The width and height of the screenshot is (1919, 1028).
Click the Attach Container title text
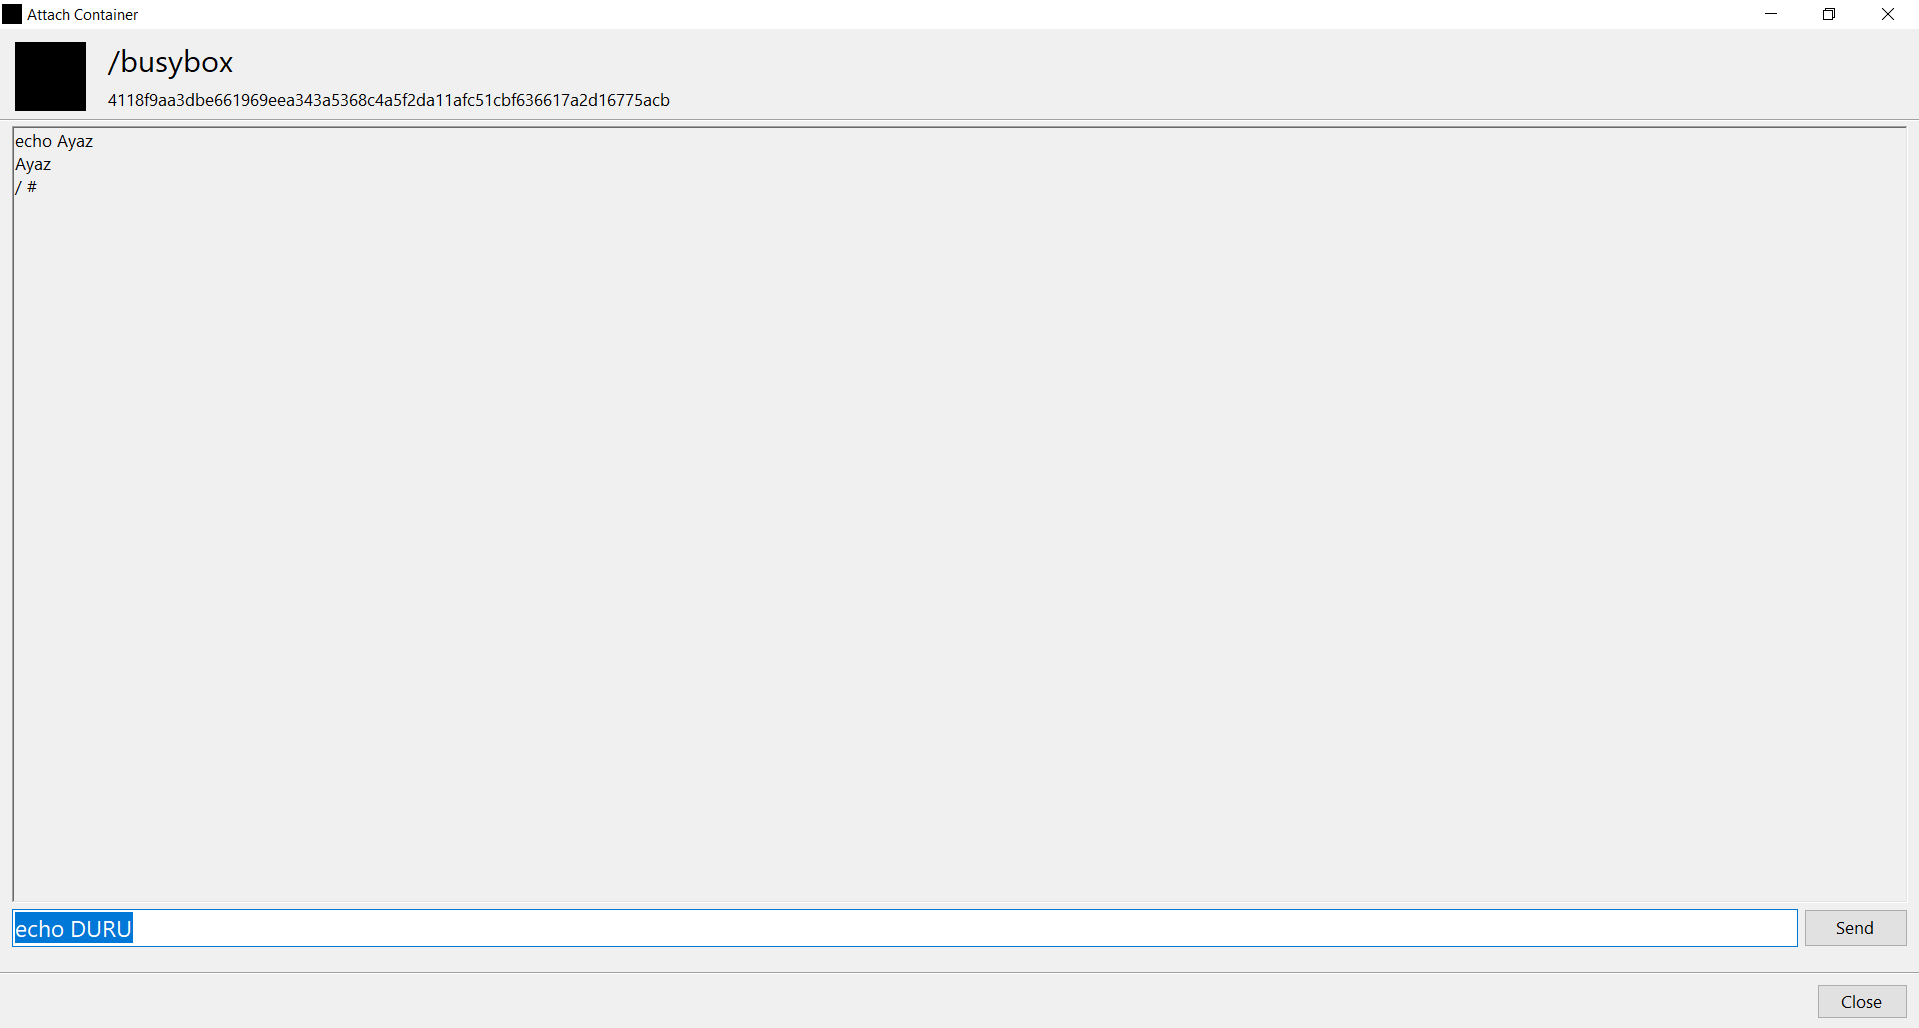pos(83,14)
